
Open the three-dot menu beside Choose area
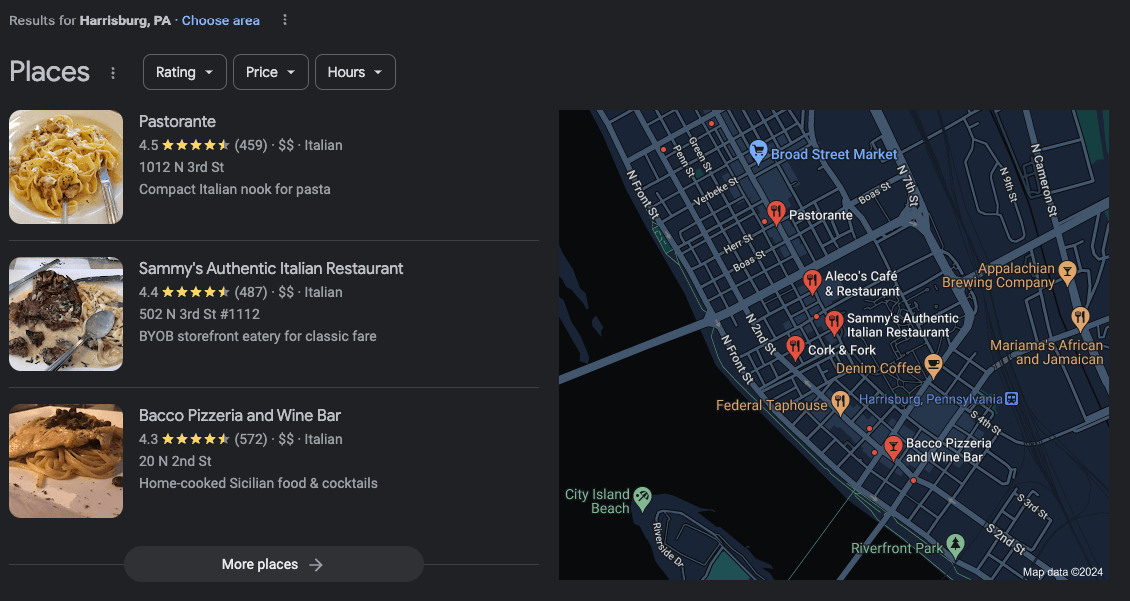pos(285,20)
